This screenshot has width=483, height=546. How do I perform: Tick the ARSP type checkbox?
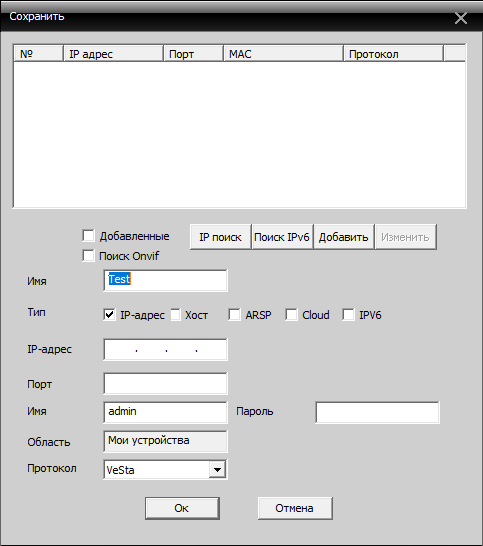[x=234, y=314]
